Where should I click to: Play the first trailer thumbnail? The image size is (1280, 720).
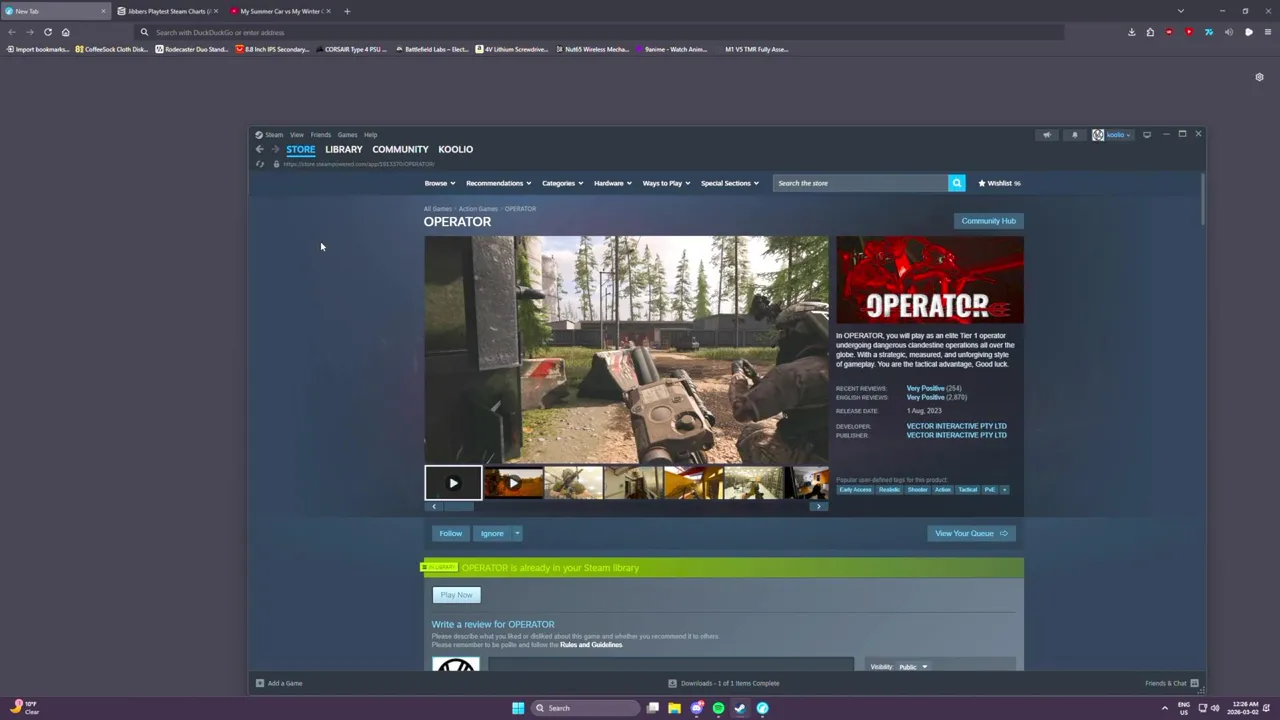pyautogui.click(x=453, y=483)
